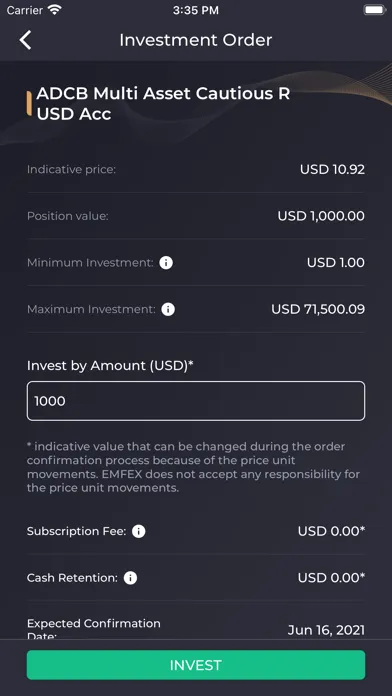Tap the Maximum Investment info icon
This screenshot has width=392, height=696.
coord(168,309)
